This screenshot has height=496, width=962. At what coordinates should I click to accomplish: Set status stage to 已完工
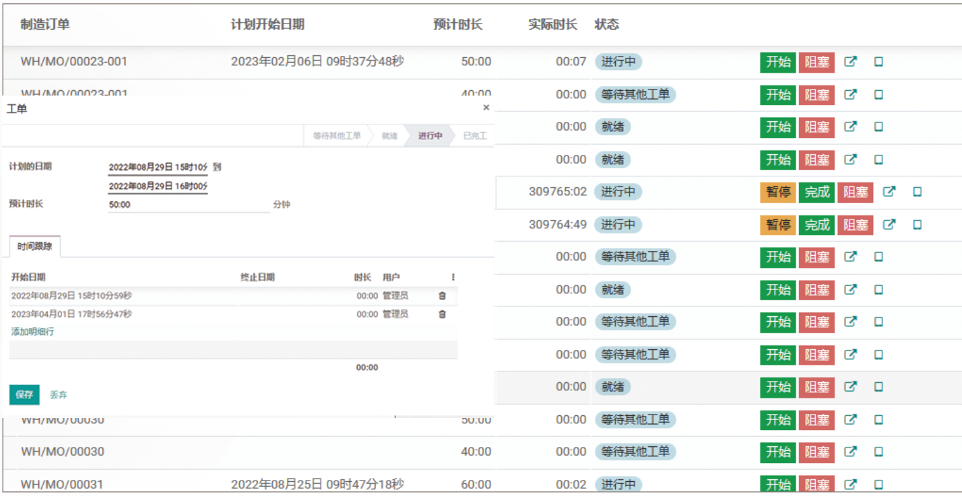point(474,136)
